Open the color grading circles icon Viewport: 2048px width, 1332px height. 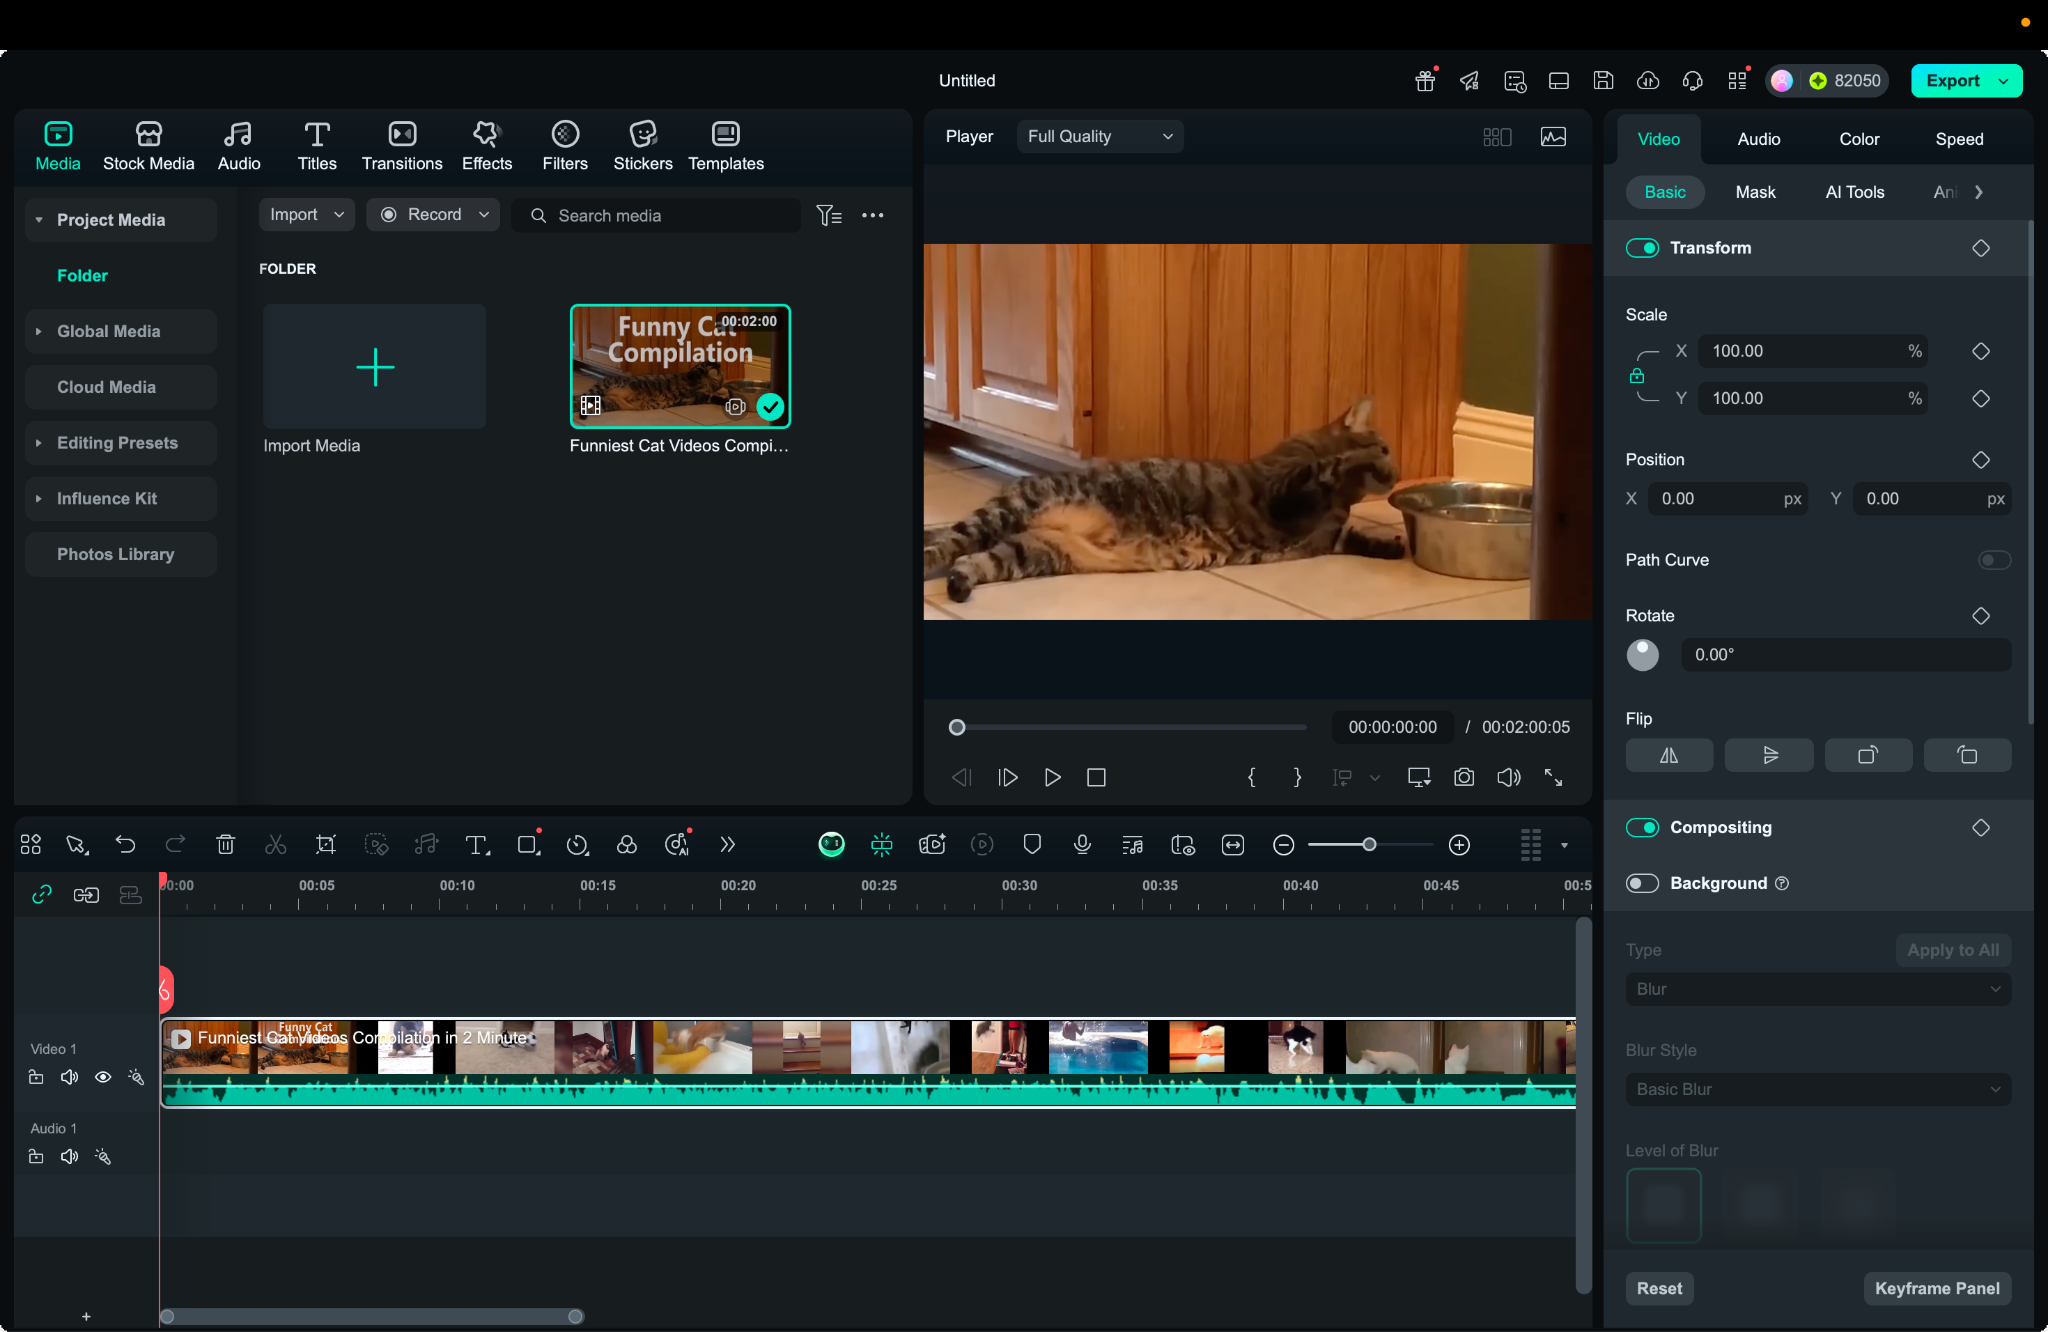click(x=627, y=845)
